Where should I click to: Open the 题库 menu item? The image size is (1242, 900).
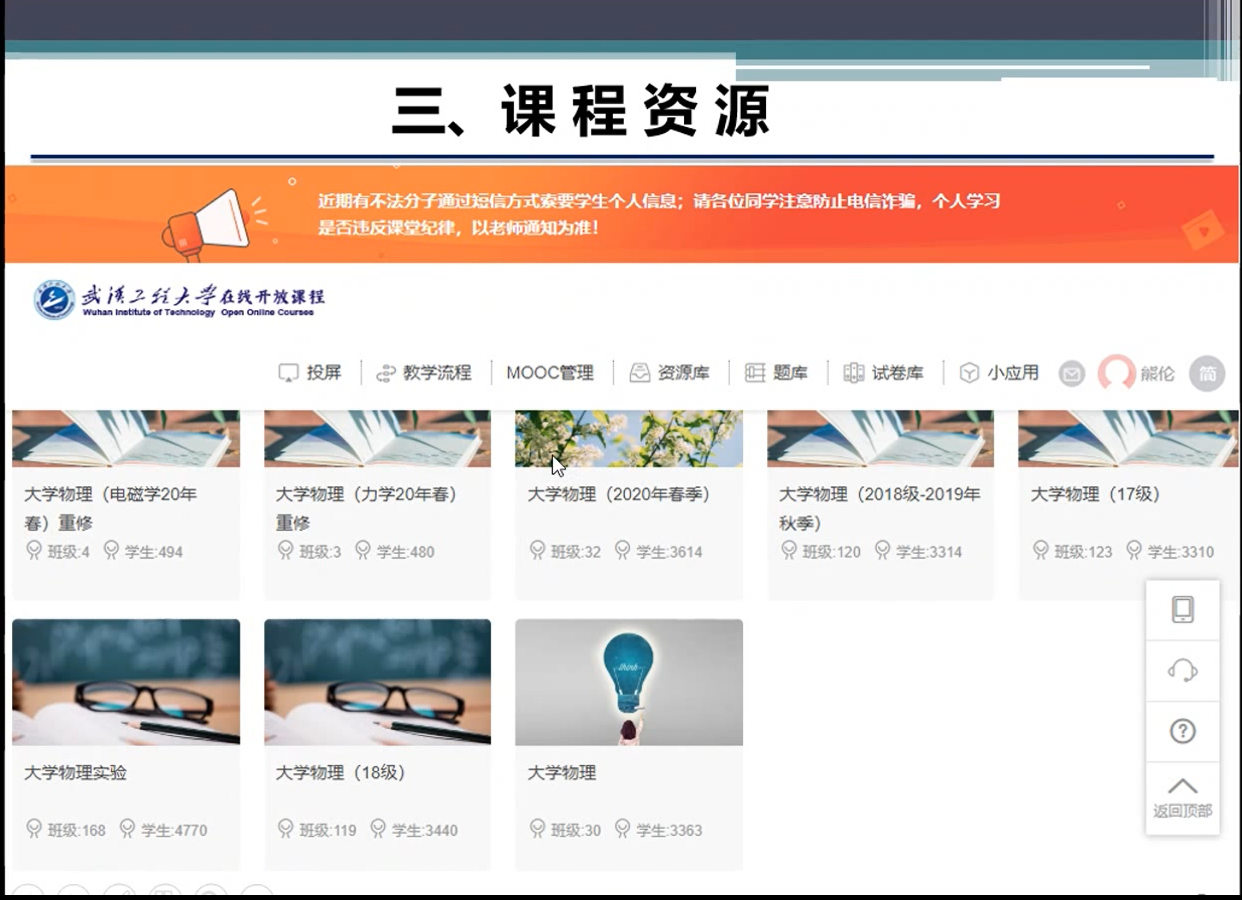(x=790, y=373)
